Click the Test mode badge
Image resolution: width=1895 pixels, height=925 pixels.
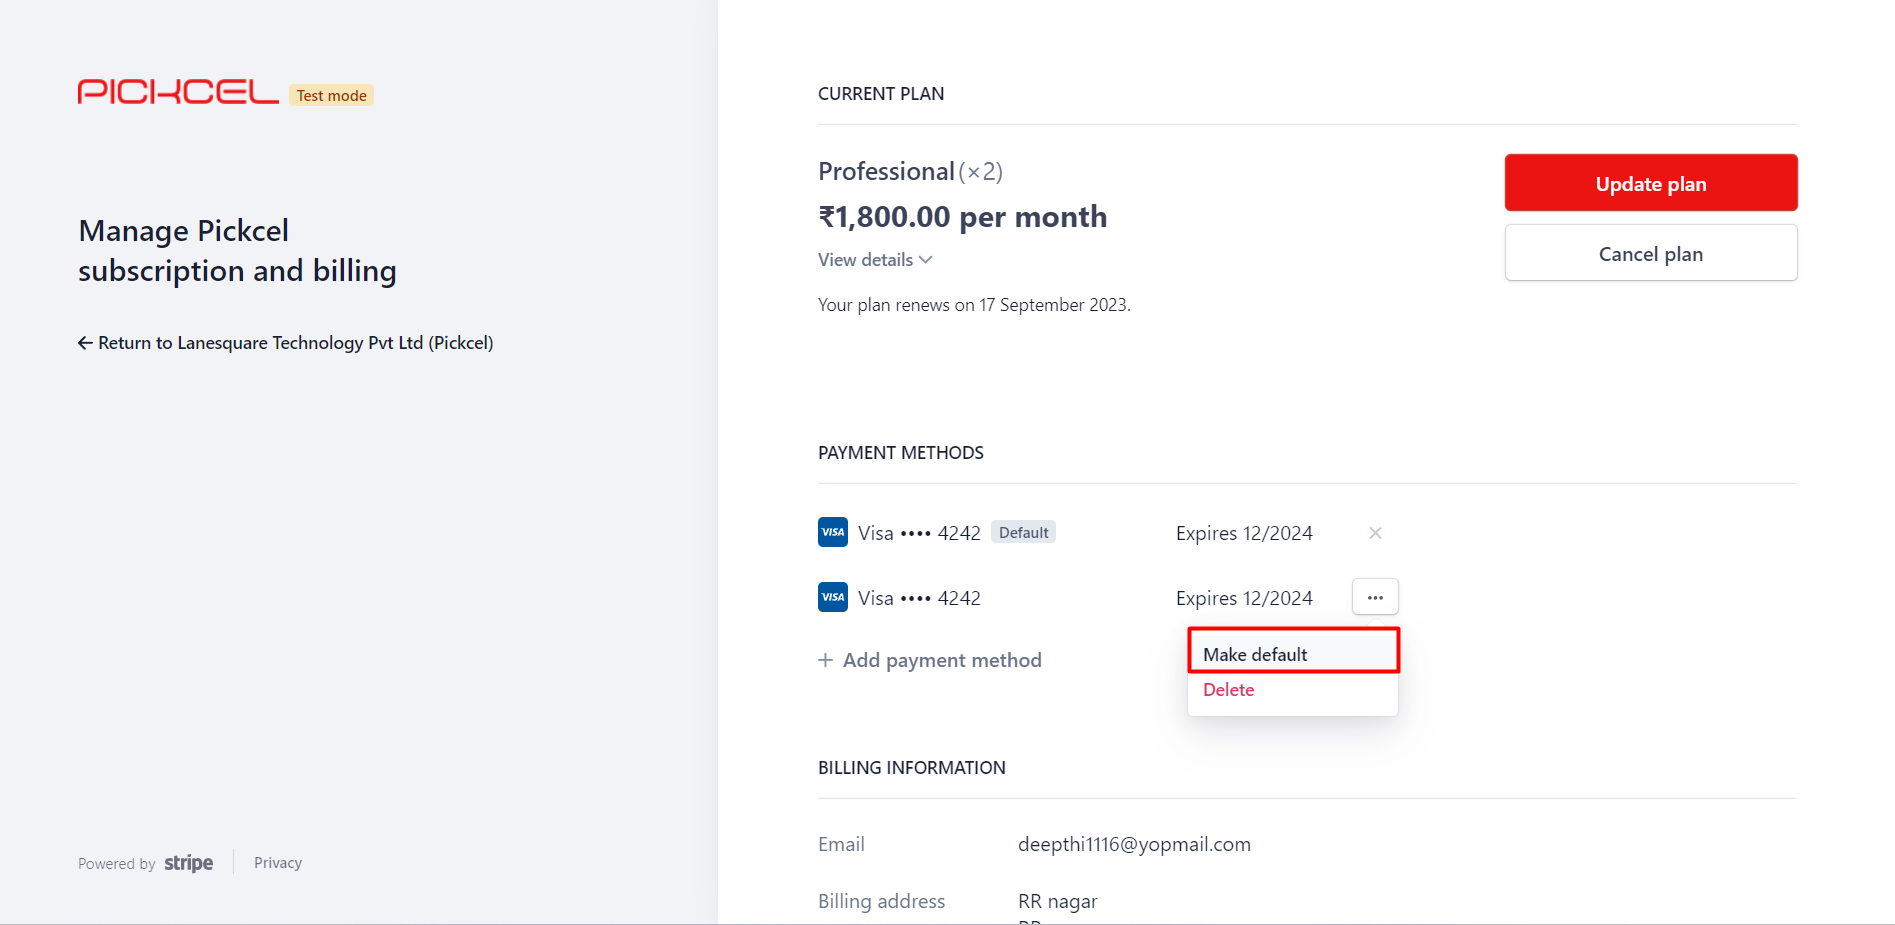click(331, 95)
